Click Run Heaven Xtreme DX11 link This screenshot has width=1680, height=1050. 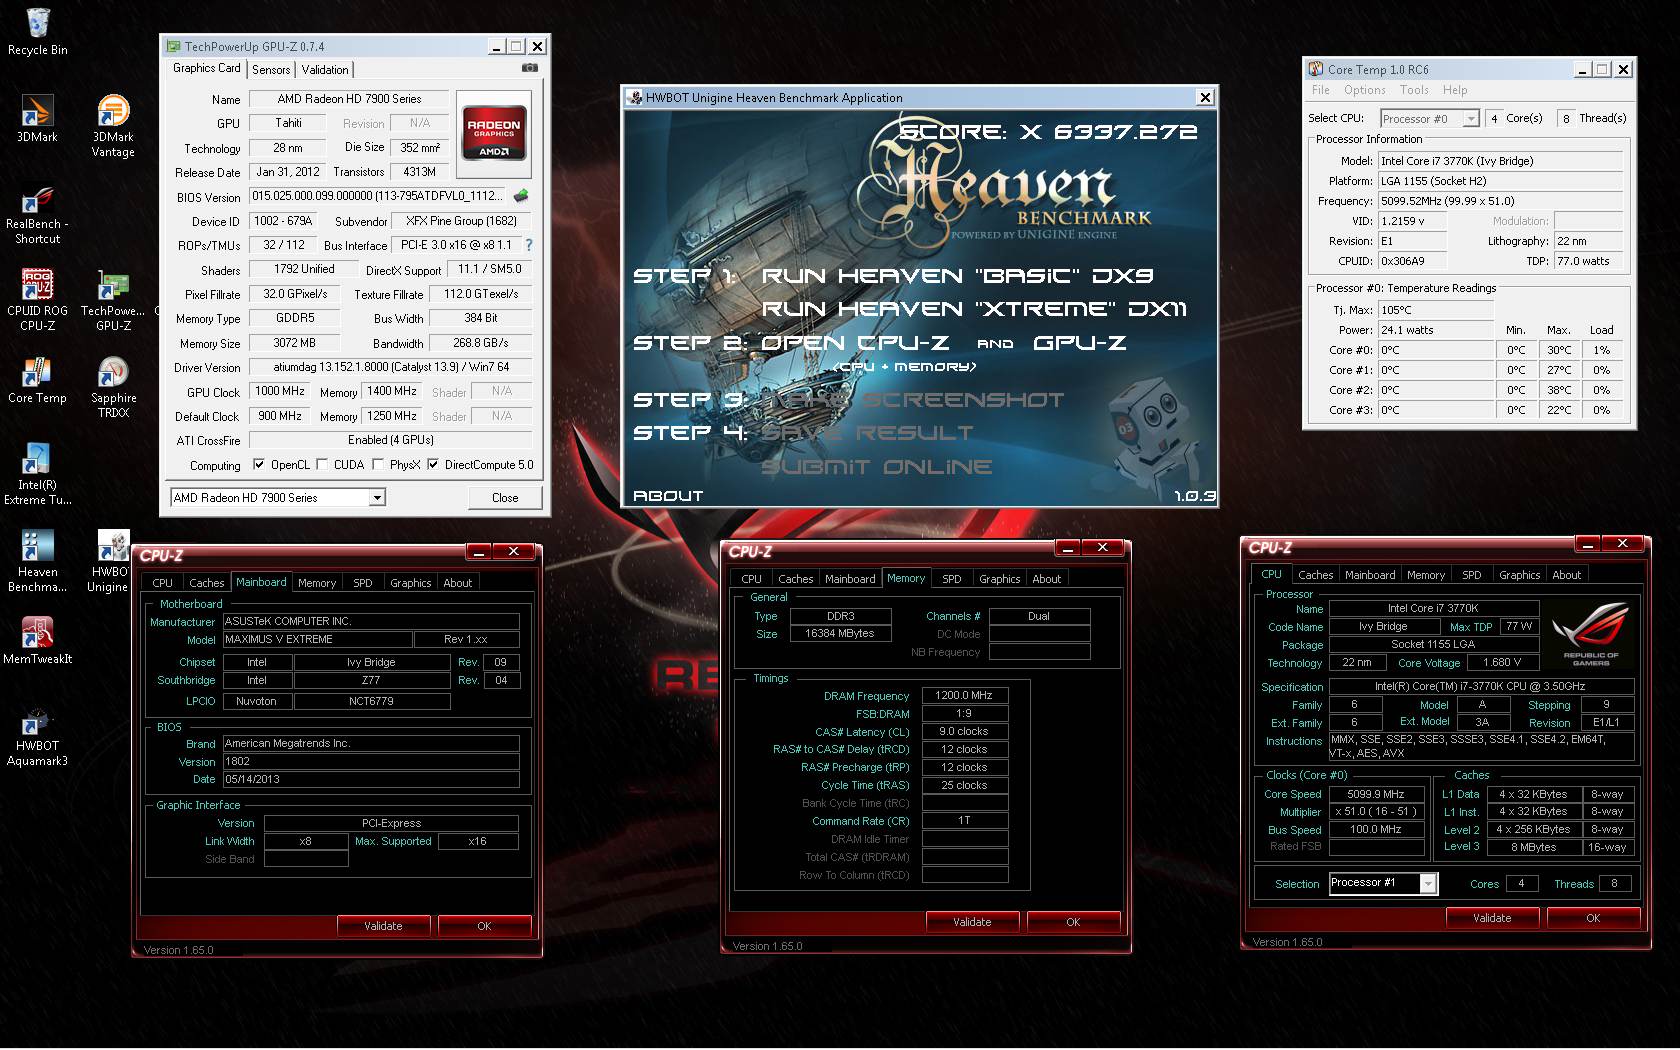974,309
